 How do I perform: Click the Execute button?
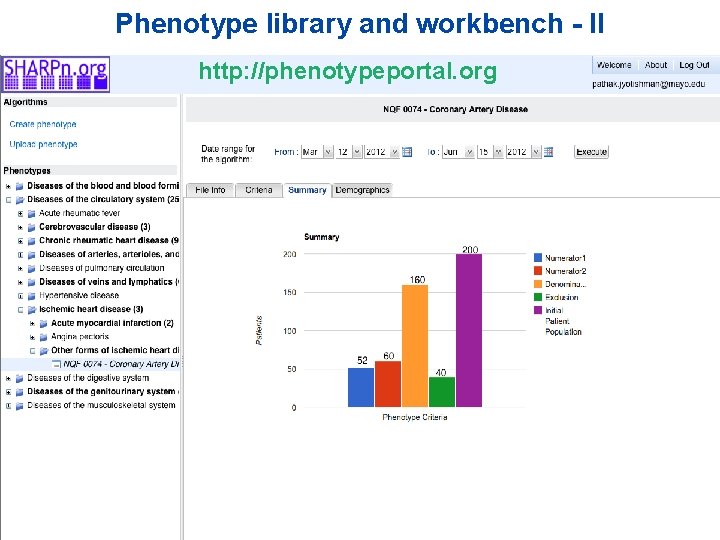coord(591,152)
